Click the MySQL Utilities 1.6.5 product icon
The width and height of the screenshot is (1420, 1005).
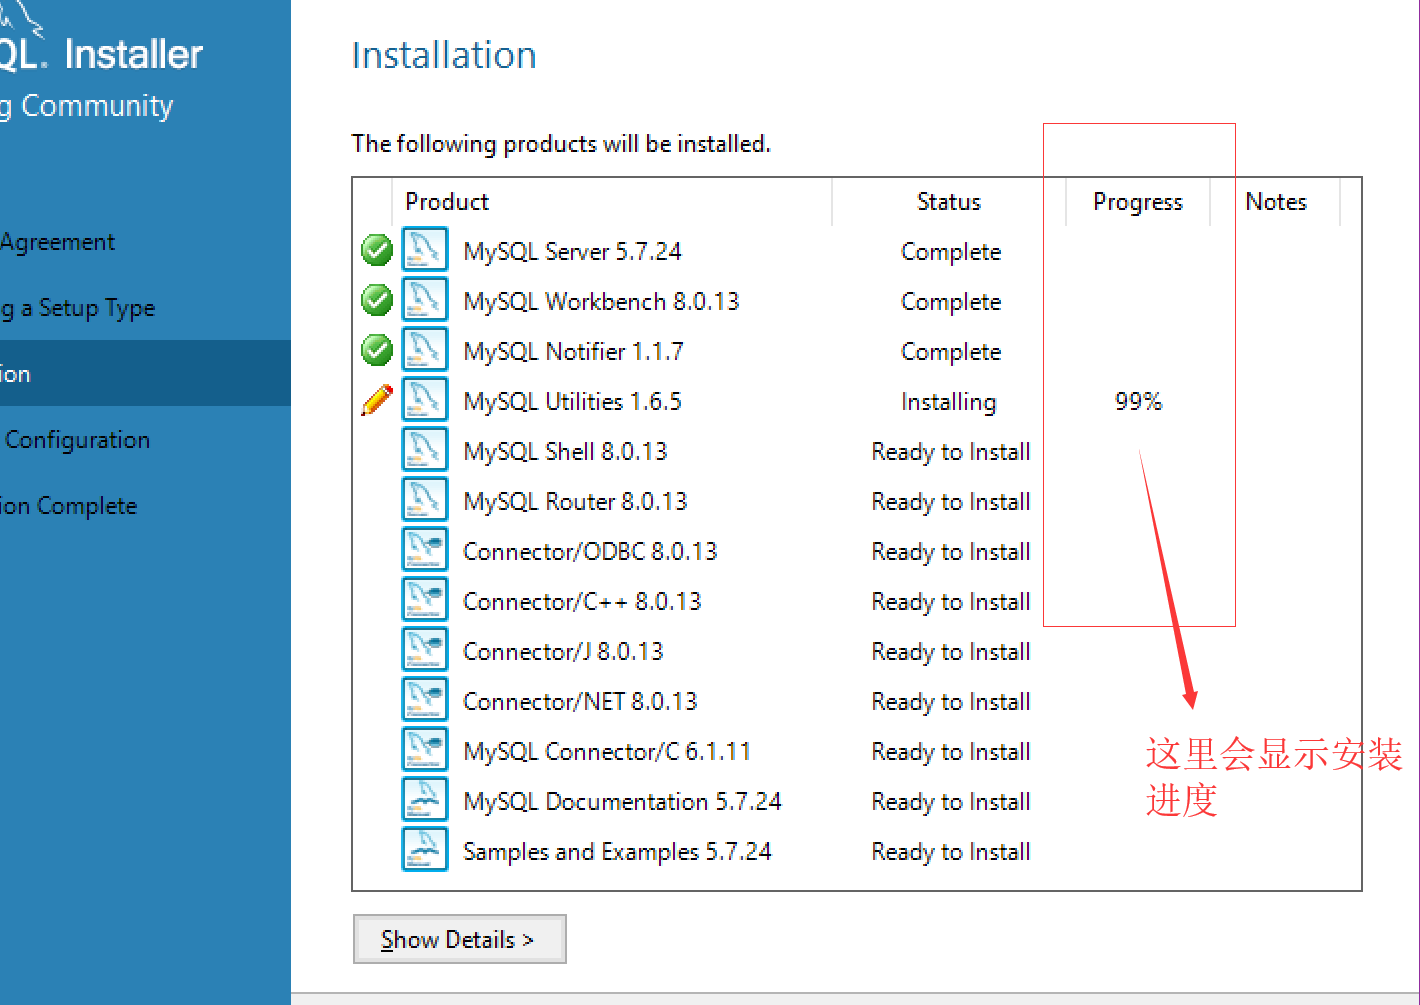pos(425,400)
